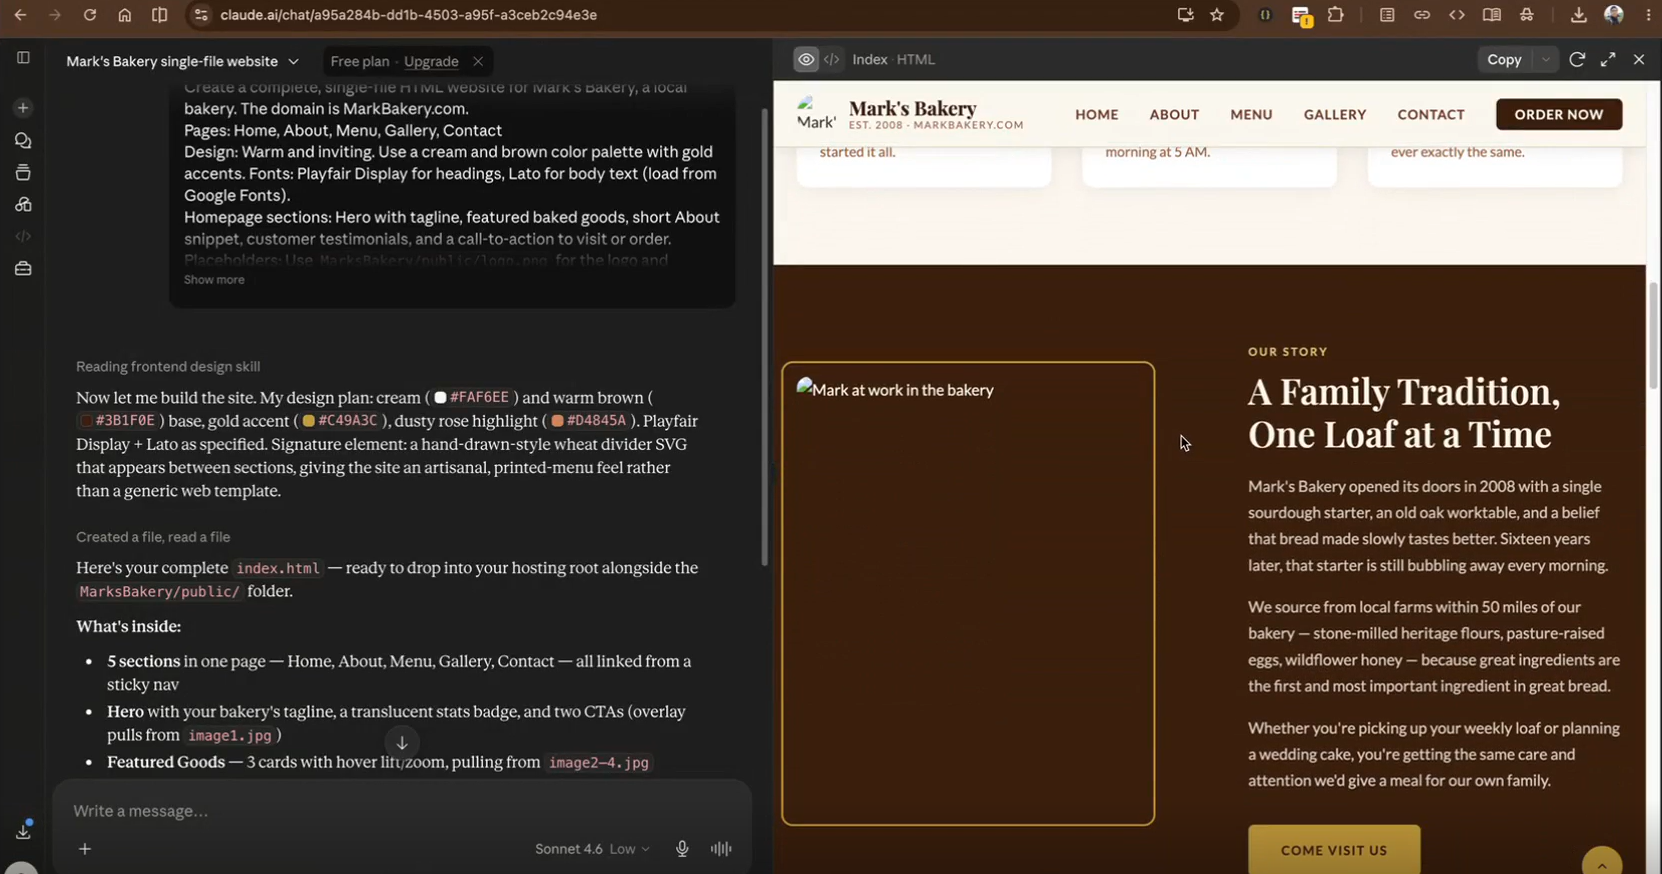Image resolution: width=1662 pixels, height=874 pixels.
Task: Bookmark the page with the star icon
Action: pyautogui.click(x=1217, y=15)
